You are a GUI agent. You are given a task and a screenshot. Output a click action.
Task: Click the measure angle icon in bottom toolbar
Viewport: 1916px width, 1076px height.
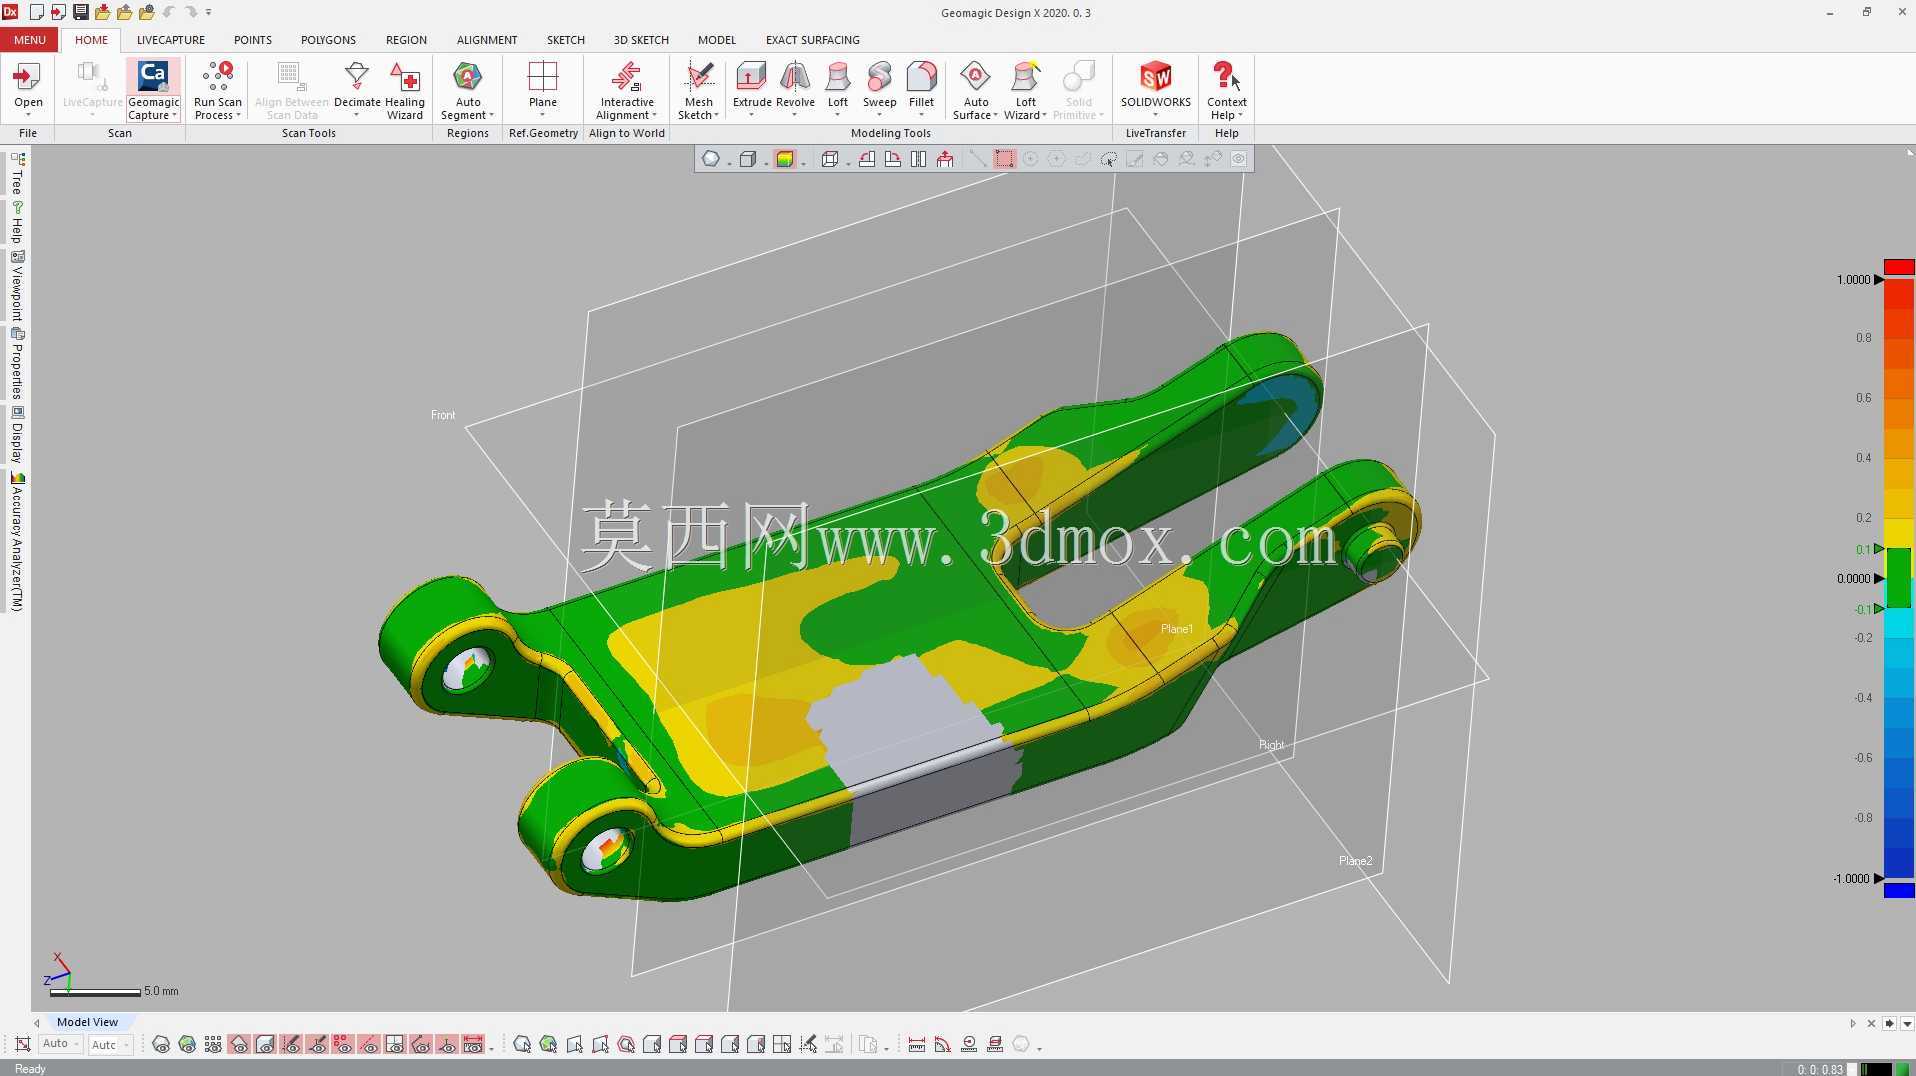click(942, 1045)
